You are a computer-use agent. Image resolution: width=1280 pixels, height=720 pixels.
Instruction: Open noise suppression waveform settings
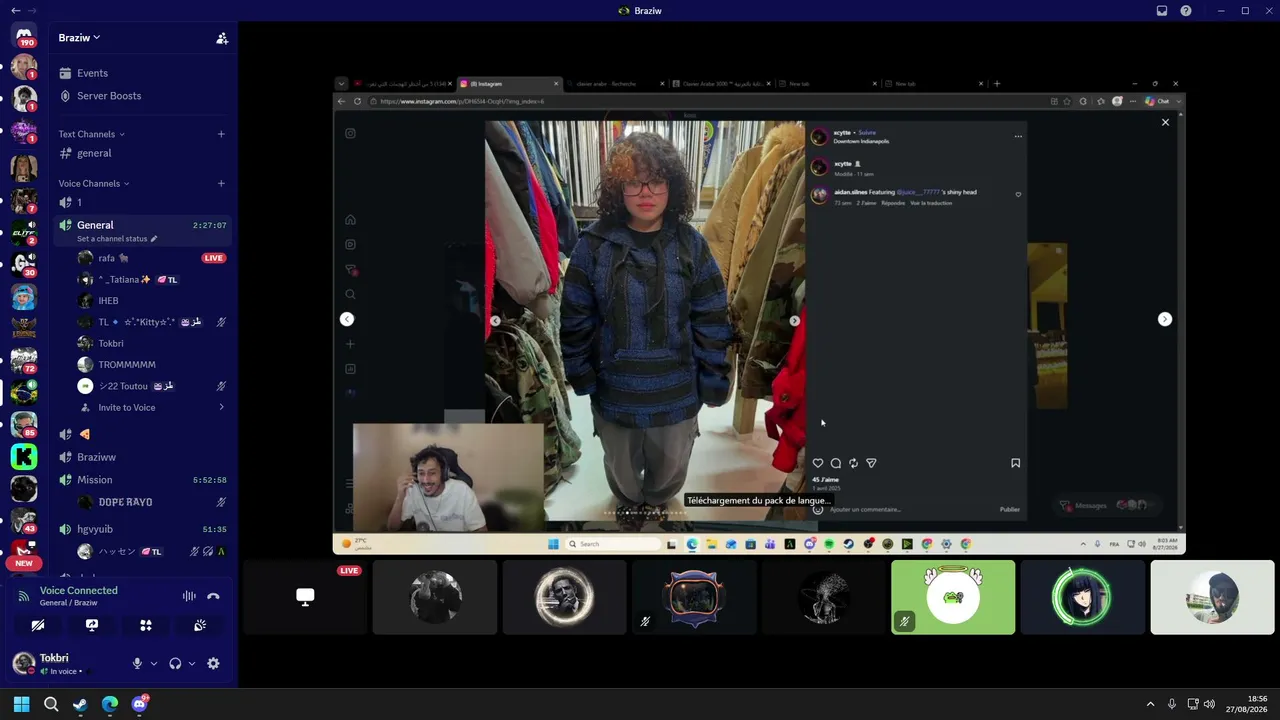click(x=189, y=596)
